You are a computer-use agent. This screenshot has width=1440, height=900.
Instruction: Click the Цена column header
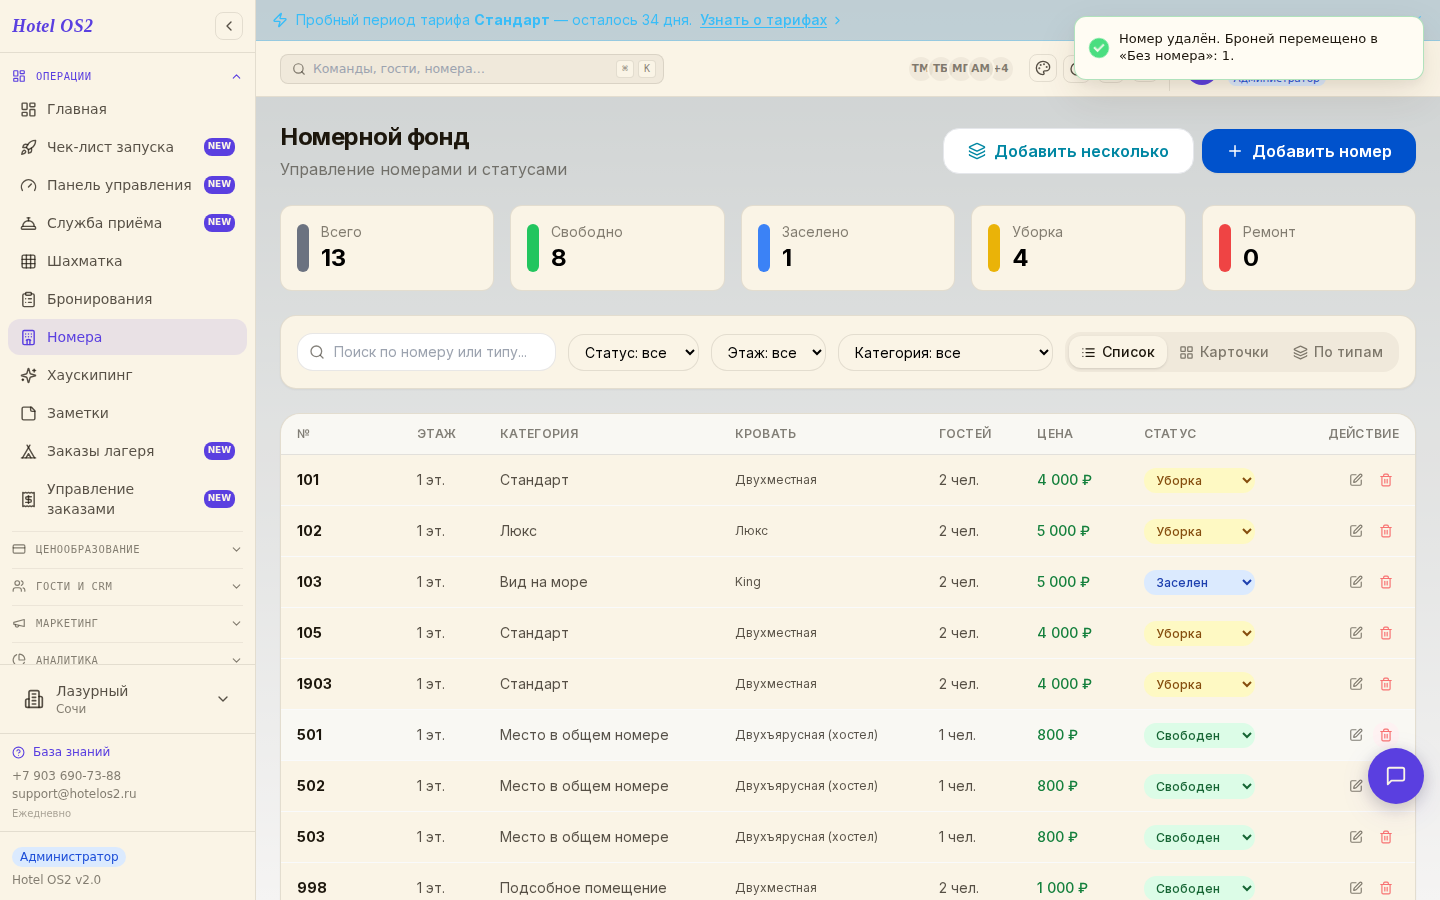tap(1055, 434)
